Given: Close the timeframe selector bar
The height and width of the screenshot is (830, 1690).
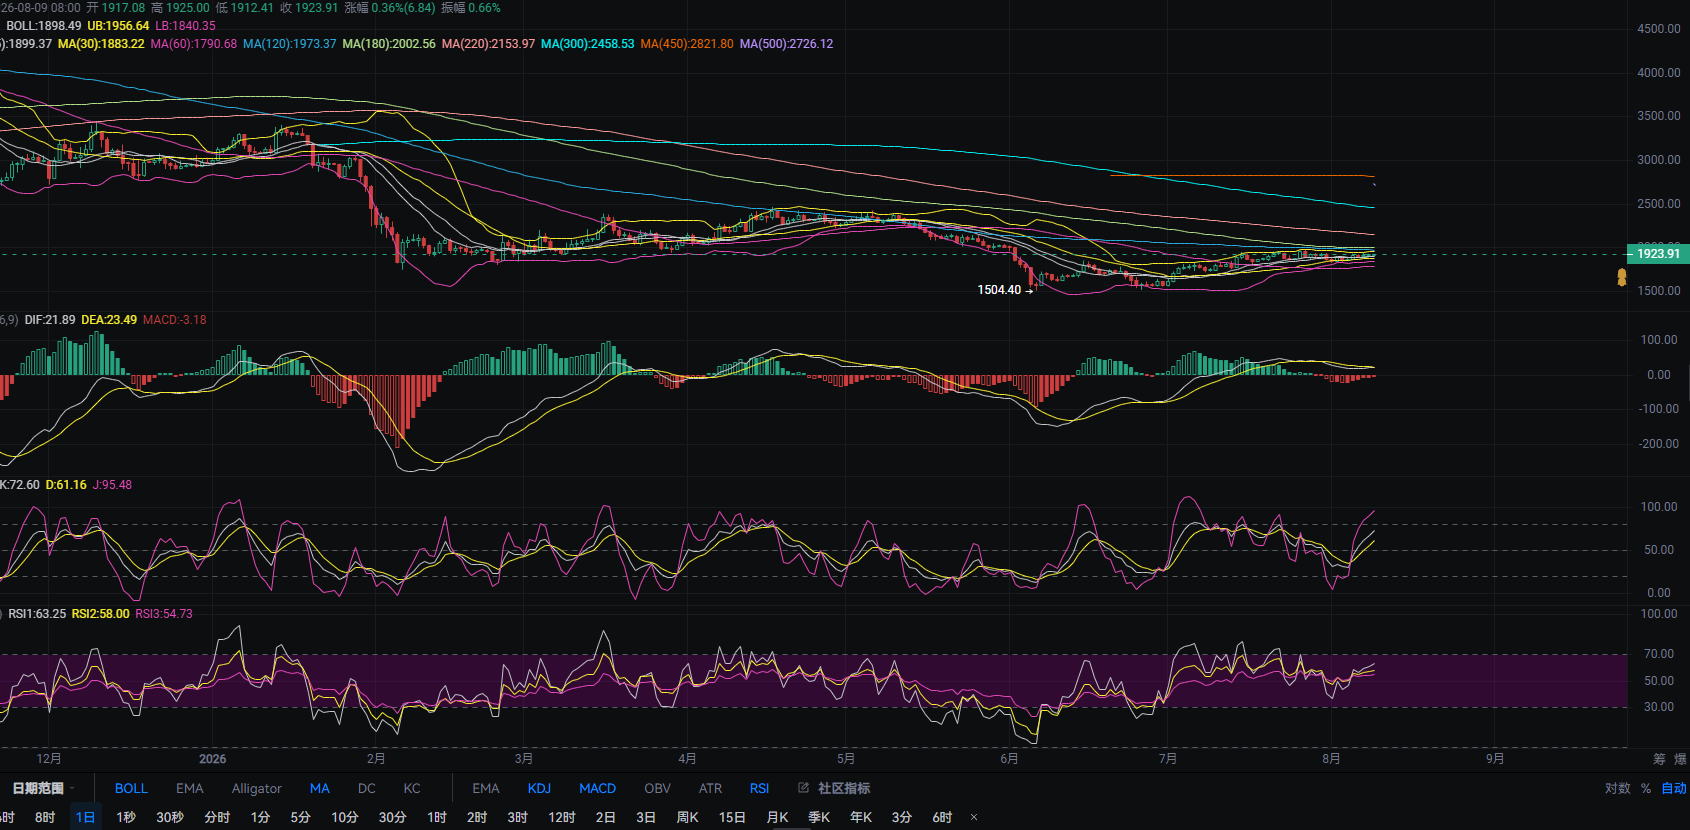Looking at the screenshot, I should point(974,817).
